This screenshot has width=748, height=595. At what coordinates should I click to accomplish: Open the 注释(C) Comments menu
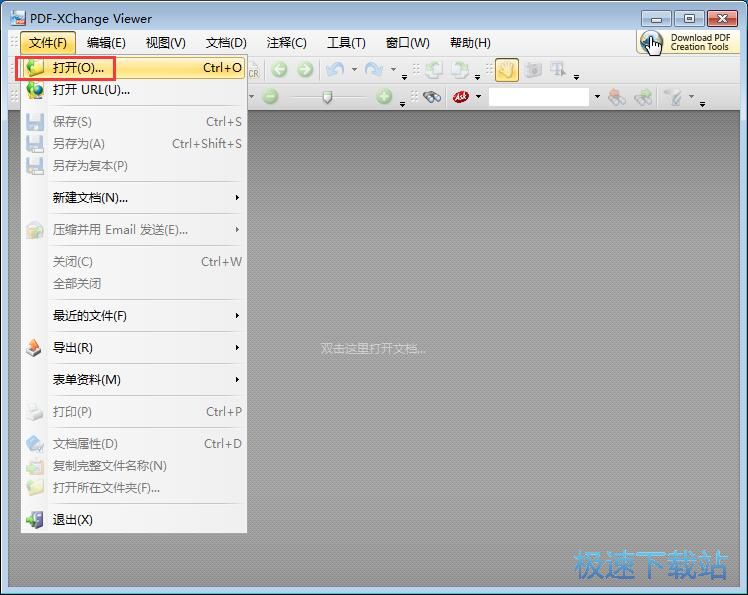click(x=286, y=43)
